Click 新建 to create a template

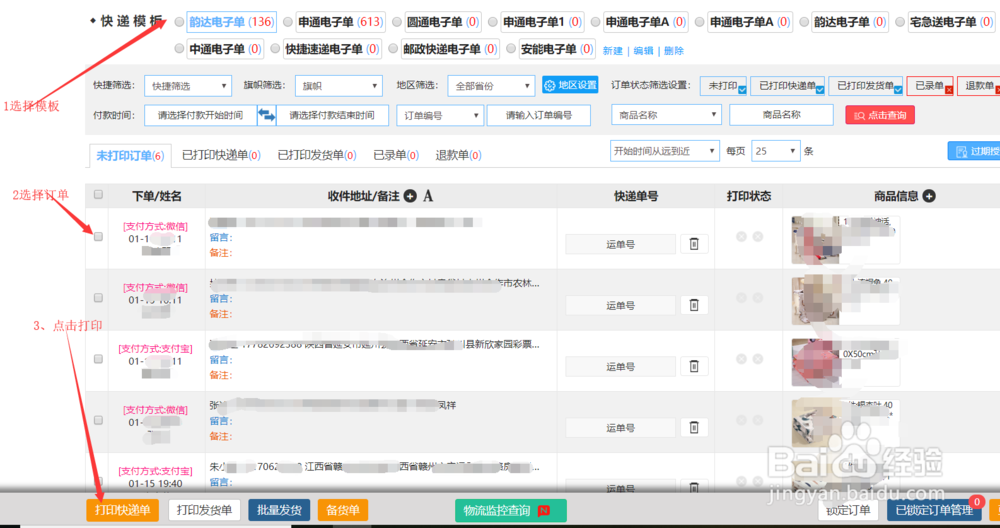tap(612, 50)
